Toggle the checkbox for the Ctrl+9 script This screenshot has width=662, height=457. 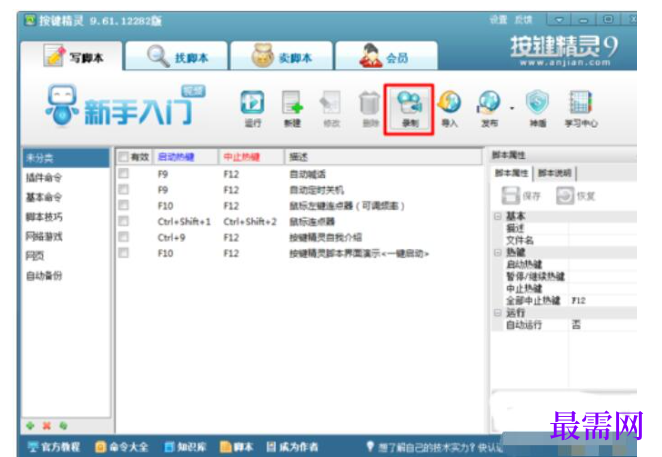pos(123,237)
